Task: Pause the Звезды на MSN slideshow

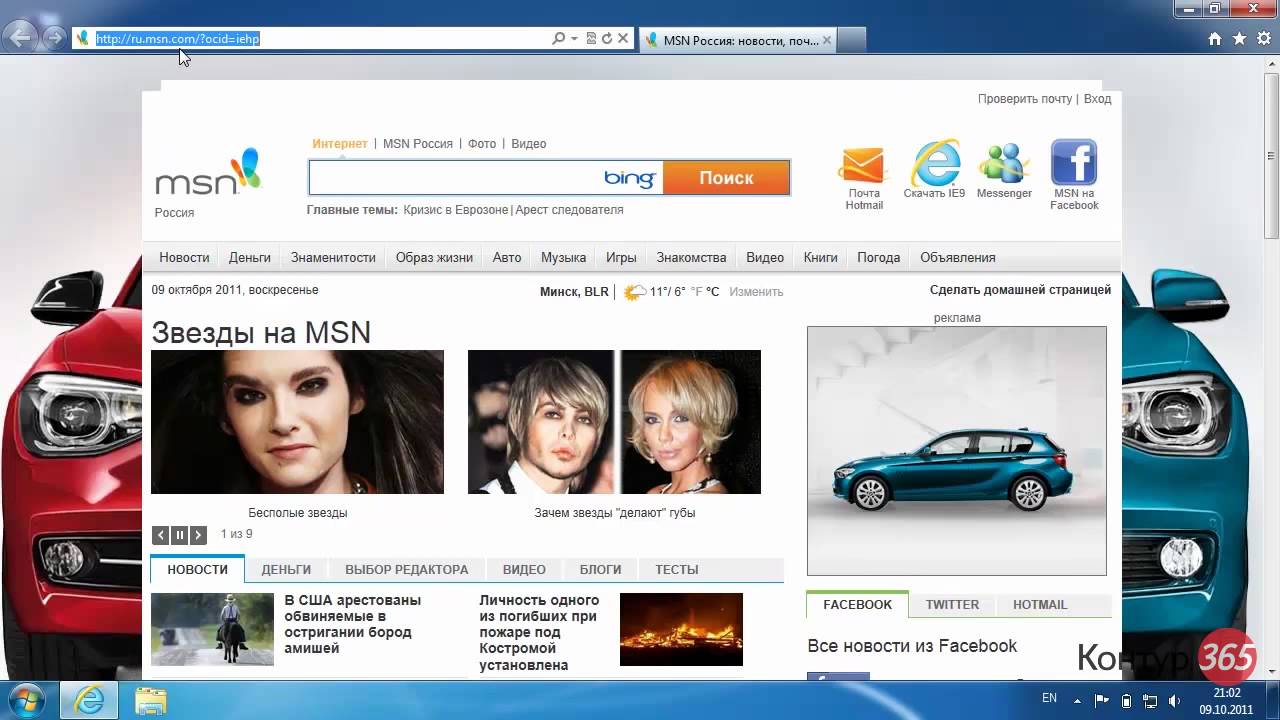Action: click(x=180, y=535)
